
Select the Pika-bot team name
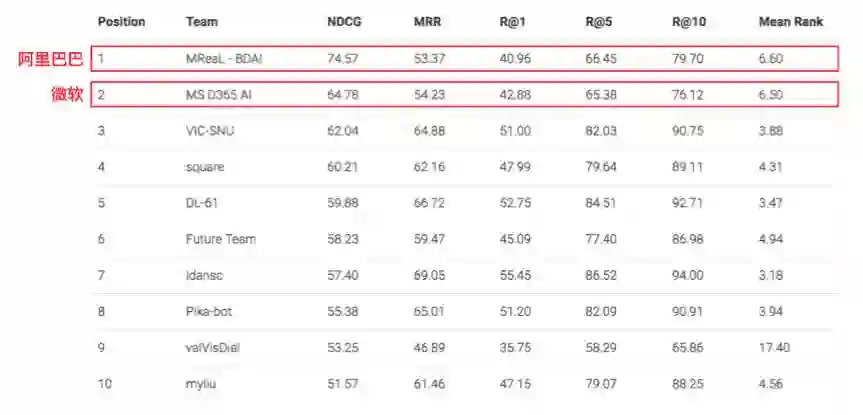click(x=209, y=311)
